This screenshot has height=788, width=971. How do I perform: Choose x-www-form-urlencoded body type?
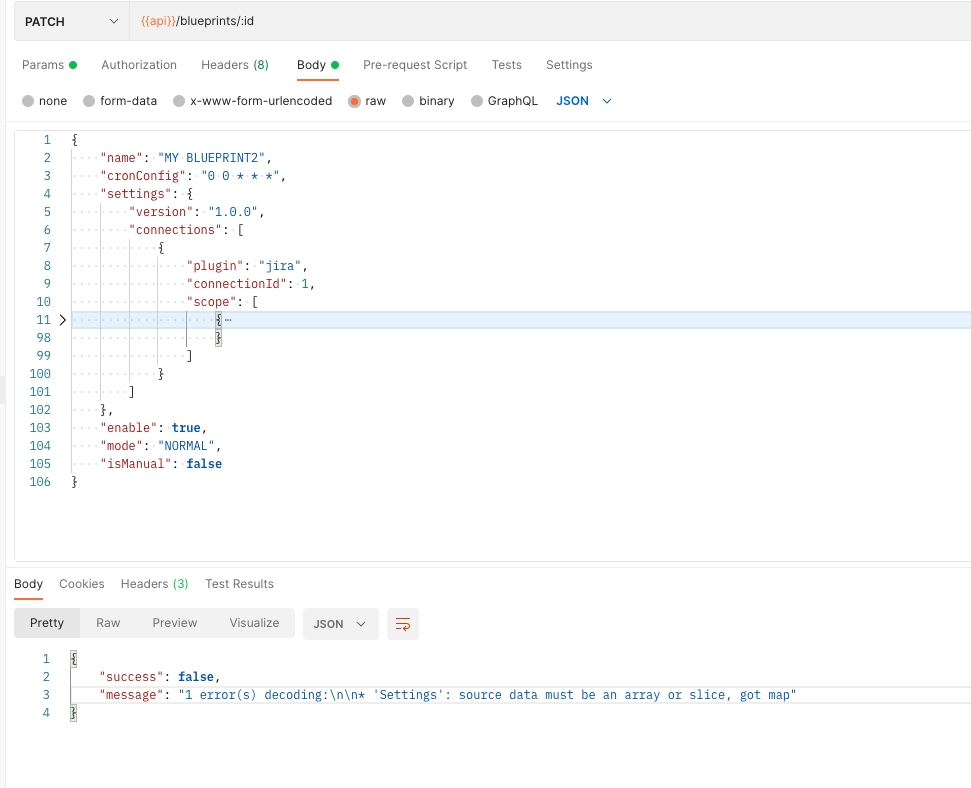253,101
